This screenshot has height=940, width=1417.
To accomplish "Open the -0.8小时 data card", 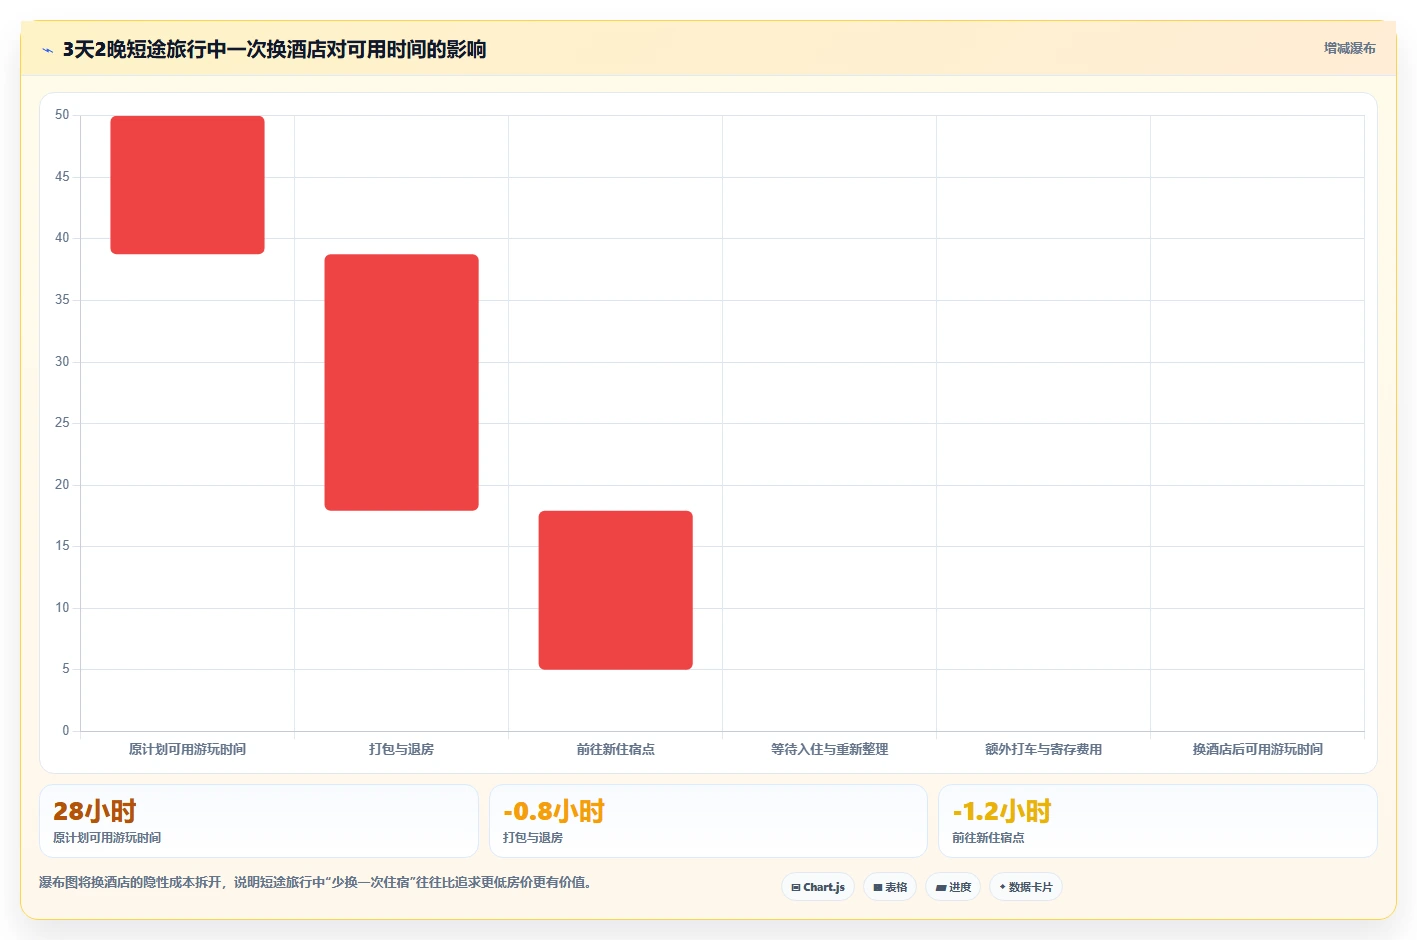I will [x=708, y=821].
